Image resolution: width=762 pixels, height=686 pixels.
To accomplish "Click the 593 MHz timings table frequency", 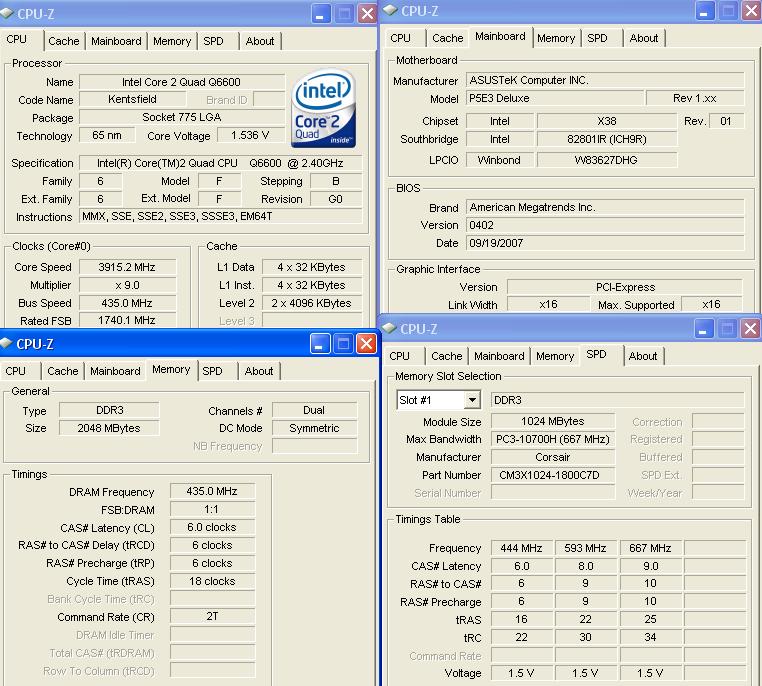I will [586, 549].
